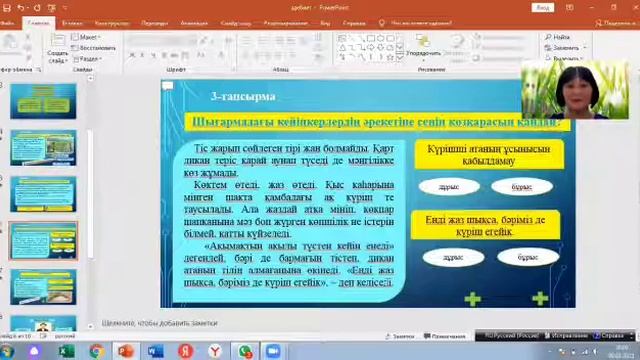Click the rectangle shape in shapes gallery
640x360 pixels.
371,38
